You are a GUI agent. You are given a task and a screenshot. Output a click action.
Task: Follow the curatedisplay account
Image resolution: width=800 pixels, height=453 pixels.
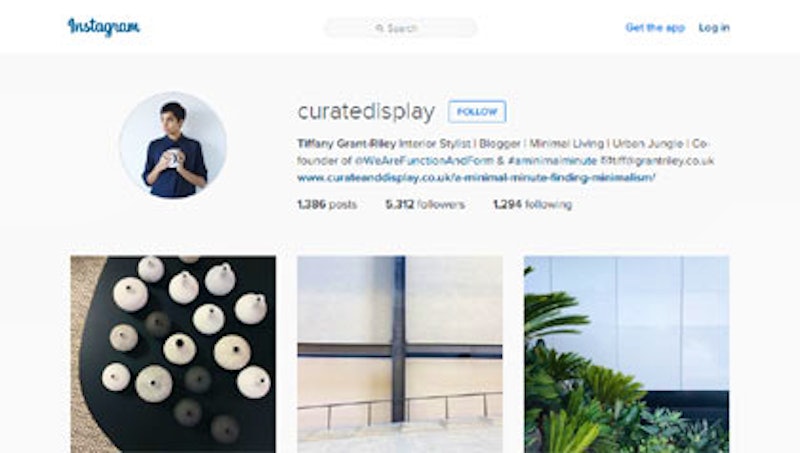tap(477, 112)
